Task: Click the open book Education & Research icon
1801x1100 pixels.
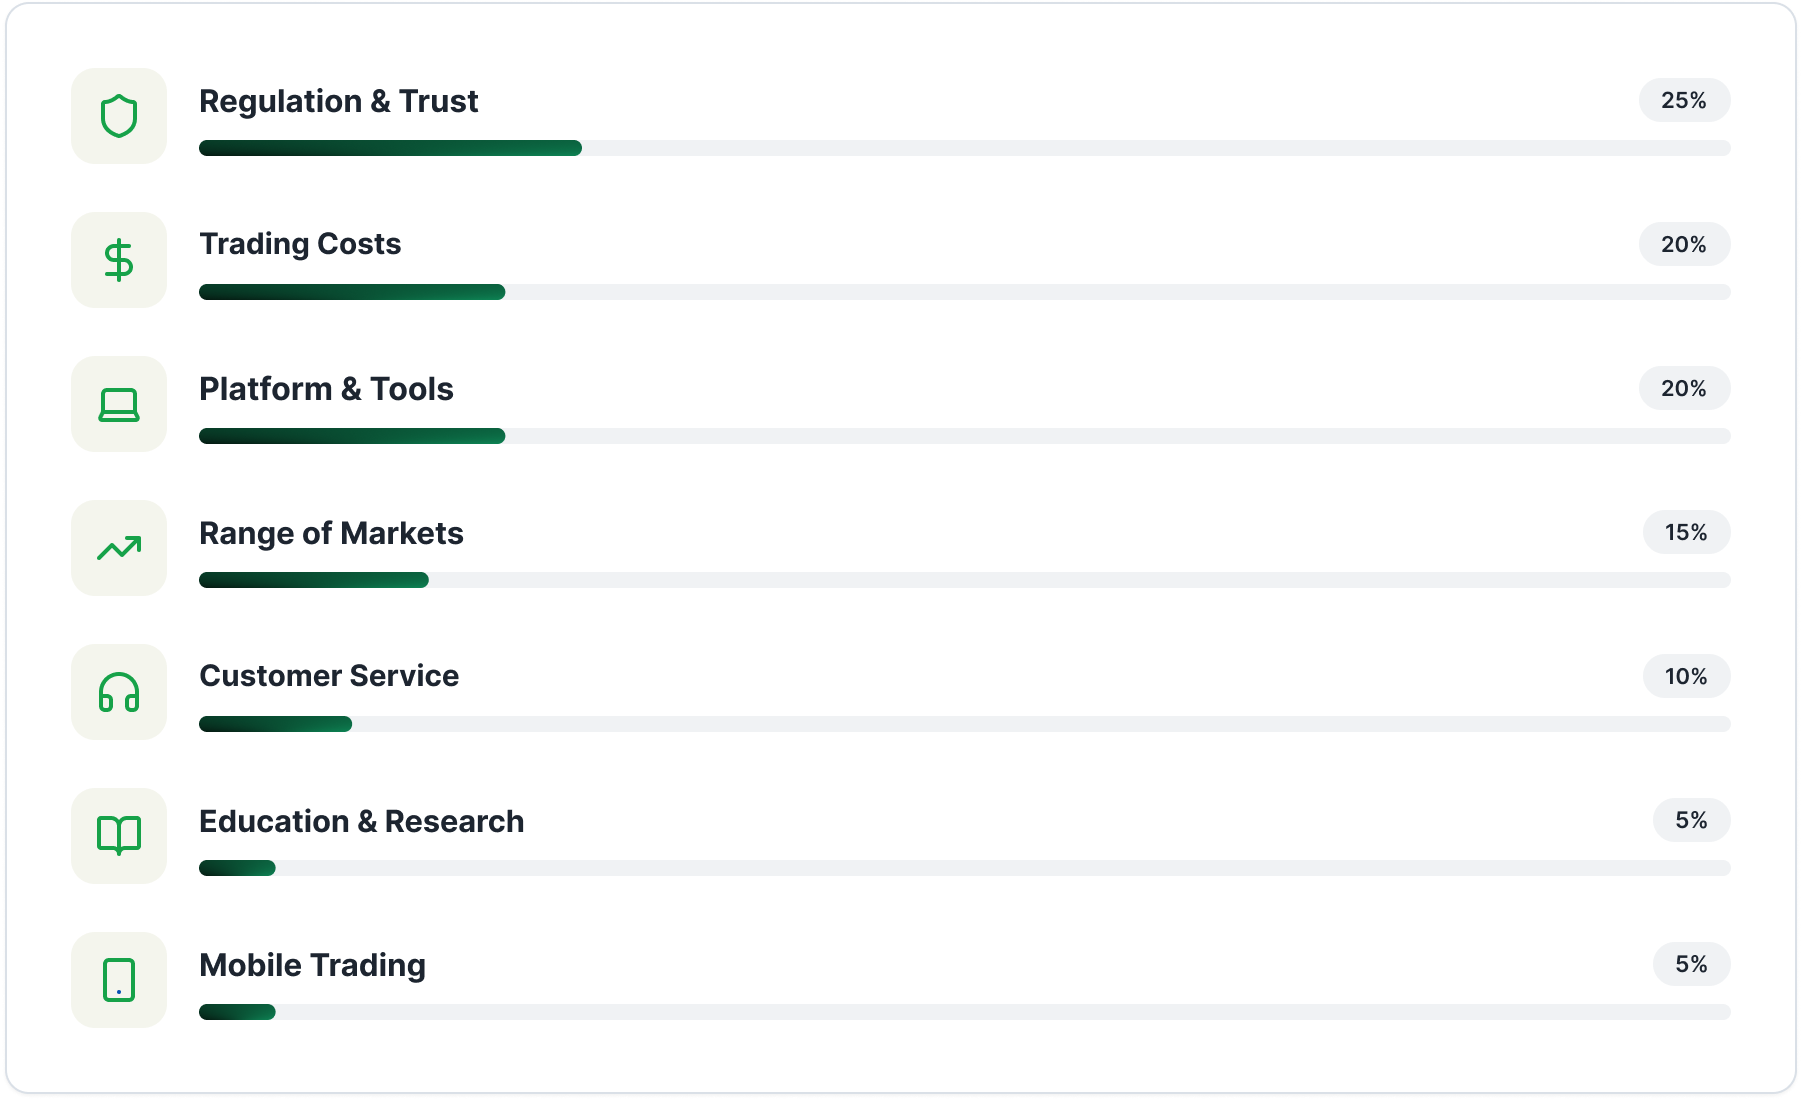Action: pyautogui.click(x=119, y=836)
